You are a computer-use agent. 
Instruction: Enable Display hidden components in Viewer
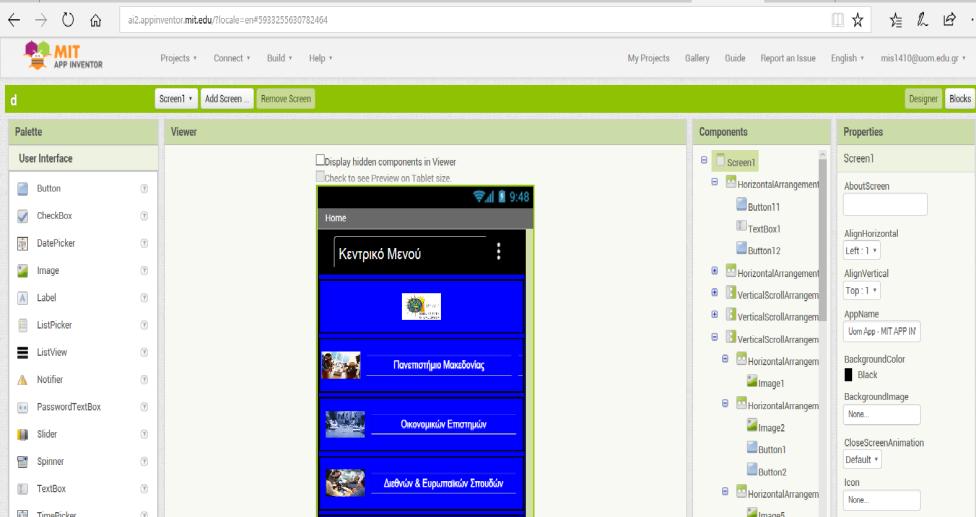[x=320, y=160]
